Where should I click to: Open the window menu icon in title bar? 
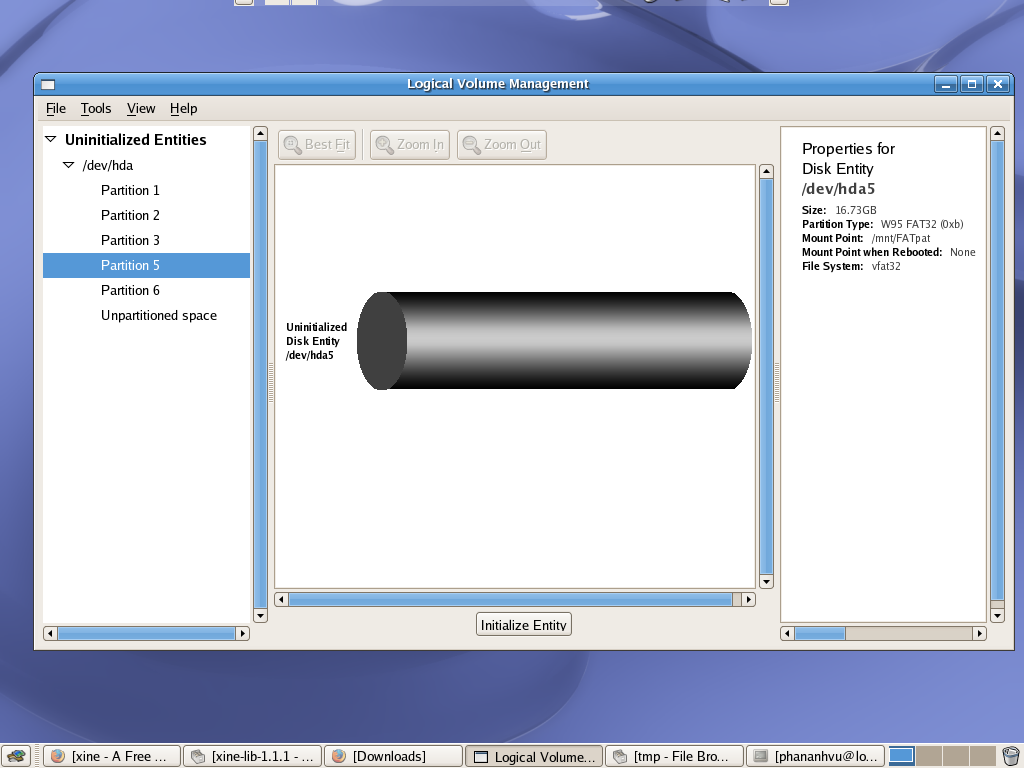point(48,84)
